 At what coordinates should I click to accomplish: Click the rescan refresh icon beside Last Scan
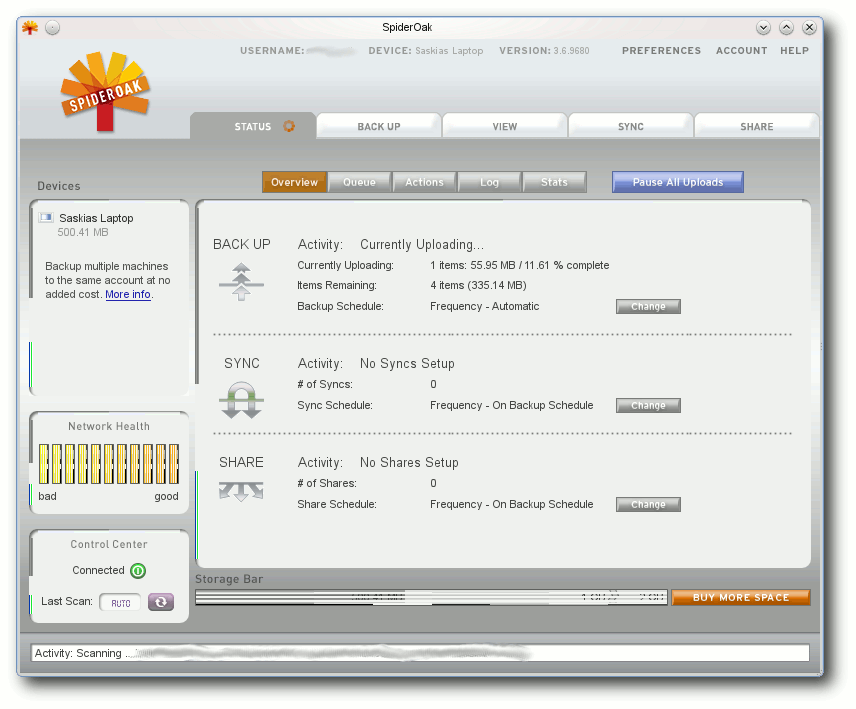point(160,602)
